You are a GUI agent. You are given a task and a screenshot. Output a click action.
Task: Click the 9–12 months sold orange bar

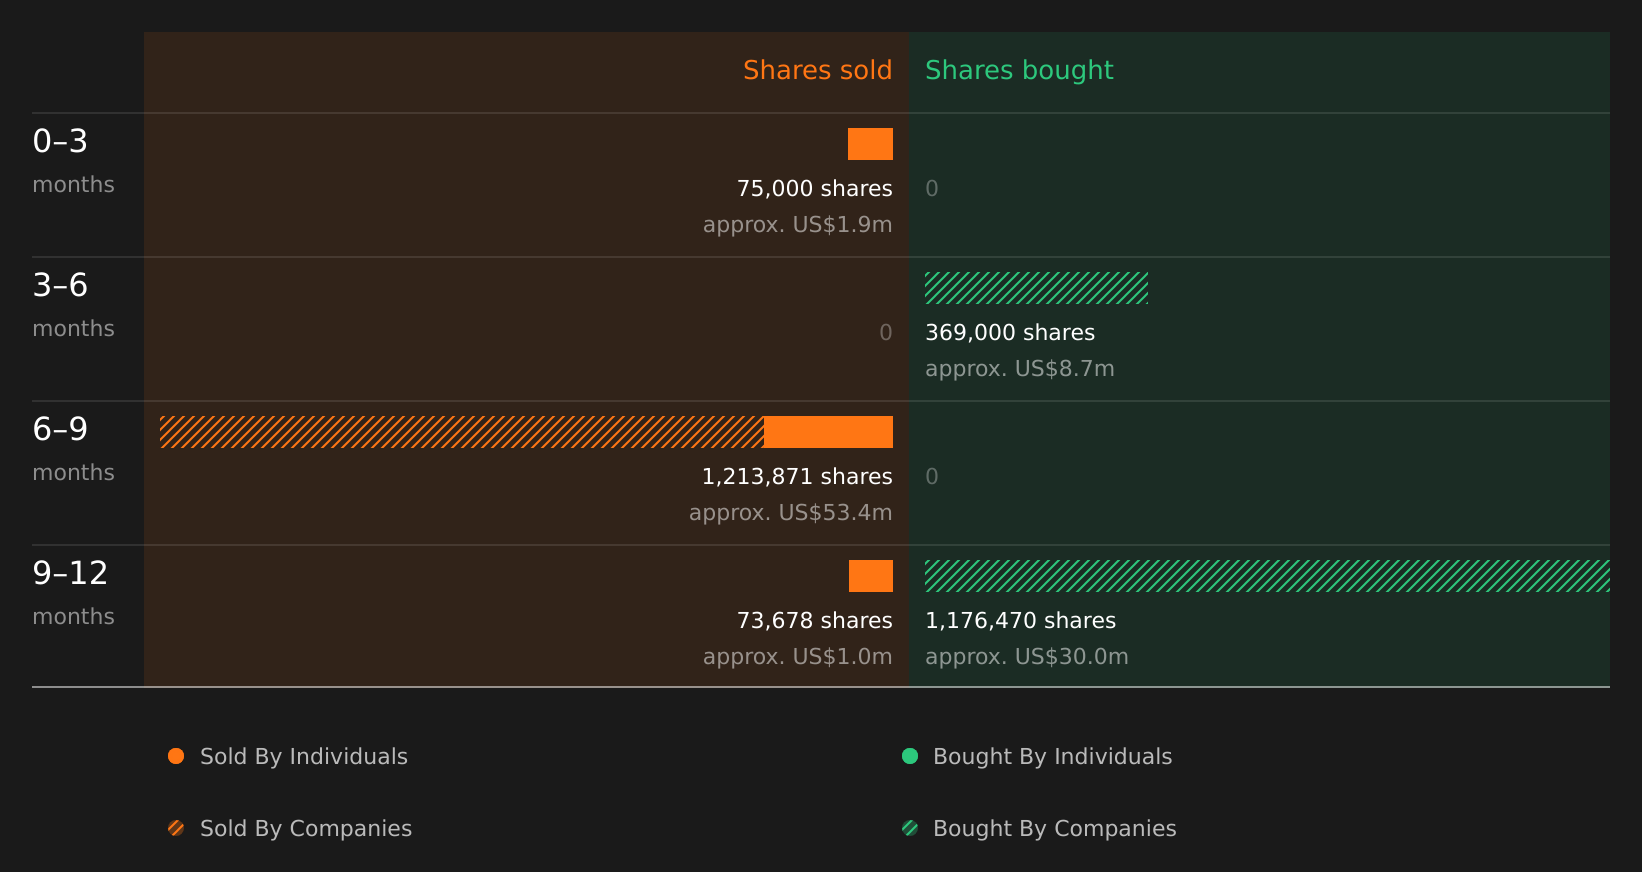[871, 576]
